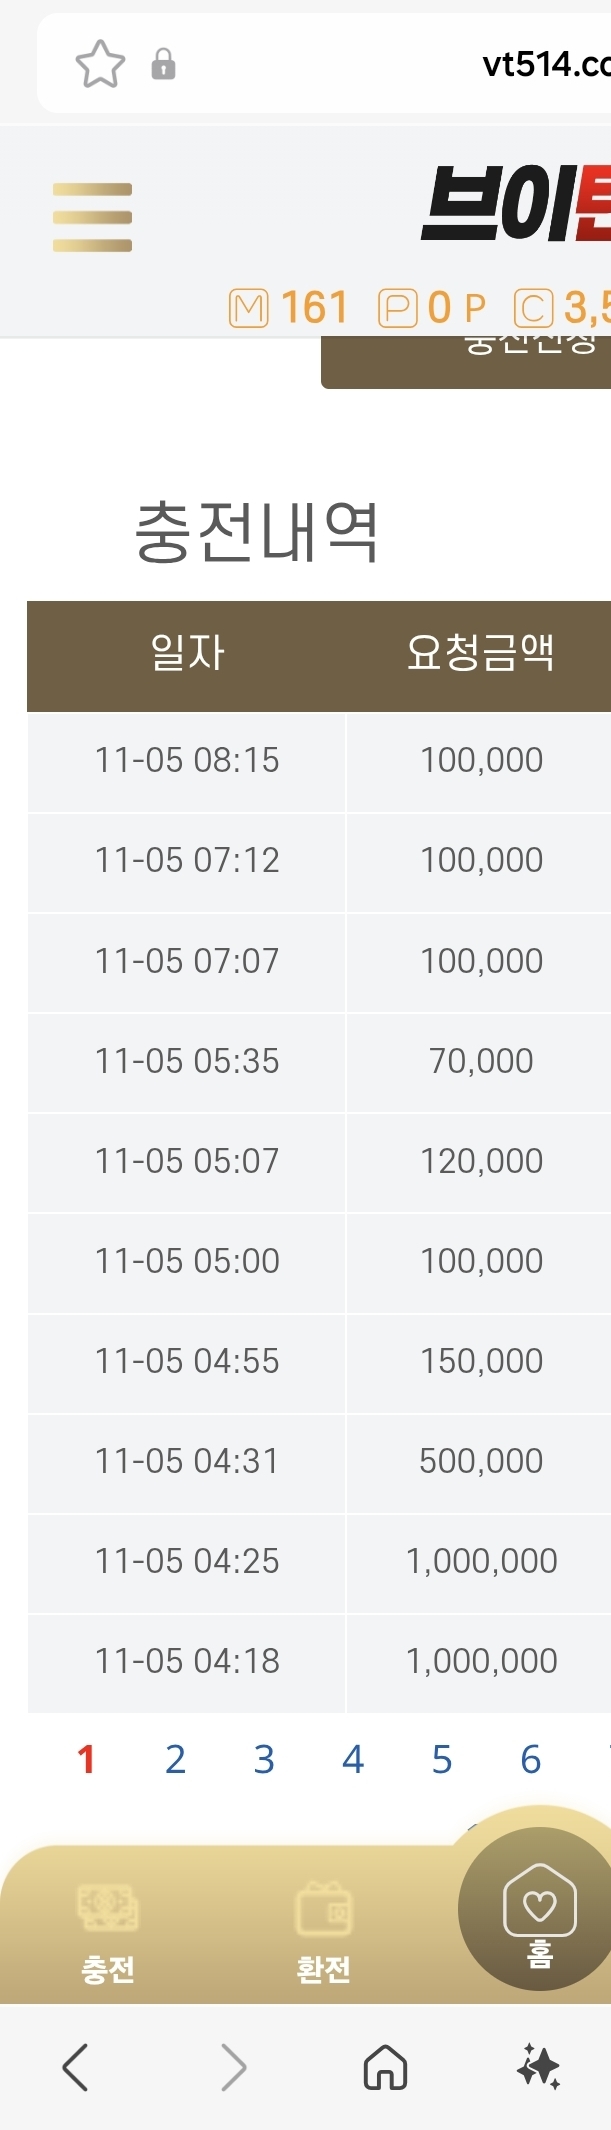Tap the padlock site security icon

click(163, 65)
